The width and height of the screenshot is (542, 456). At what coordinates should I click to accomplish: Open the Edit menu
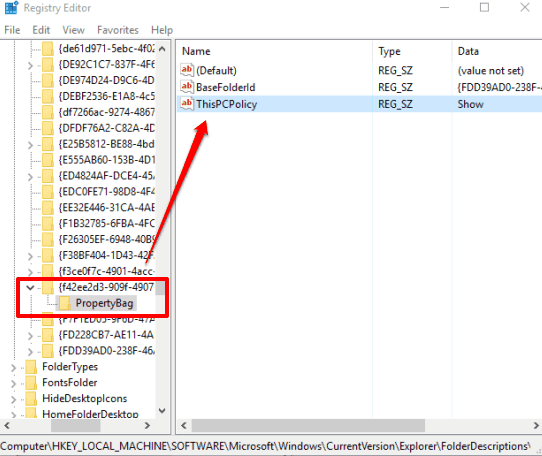pyautogui.click(x=41, y=30)
